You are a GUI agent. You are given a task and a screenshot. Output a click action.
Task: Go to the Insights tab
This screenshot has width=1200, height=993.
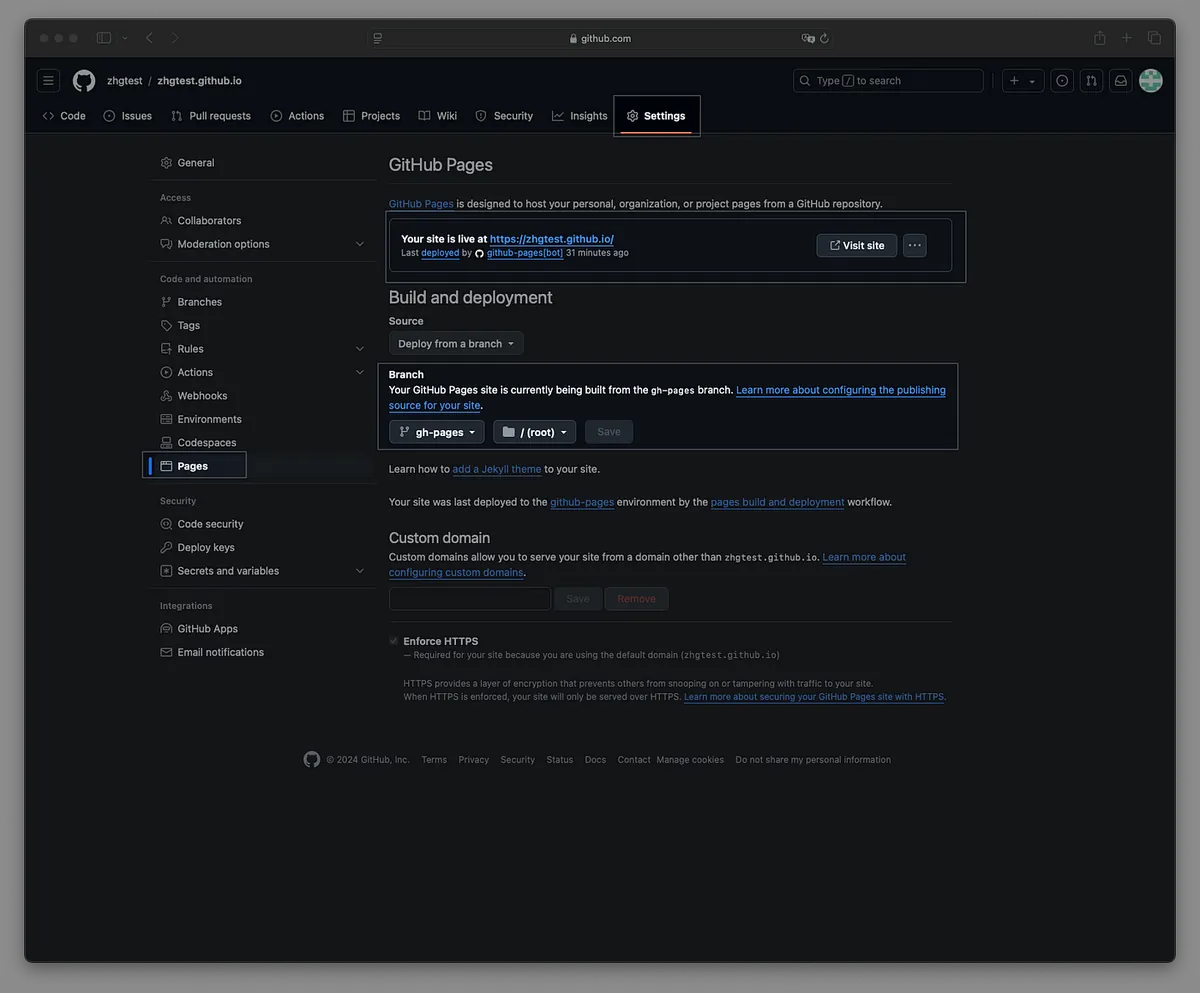pos(579,116)
